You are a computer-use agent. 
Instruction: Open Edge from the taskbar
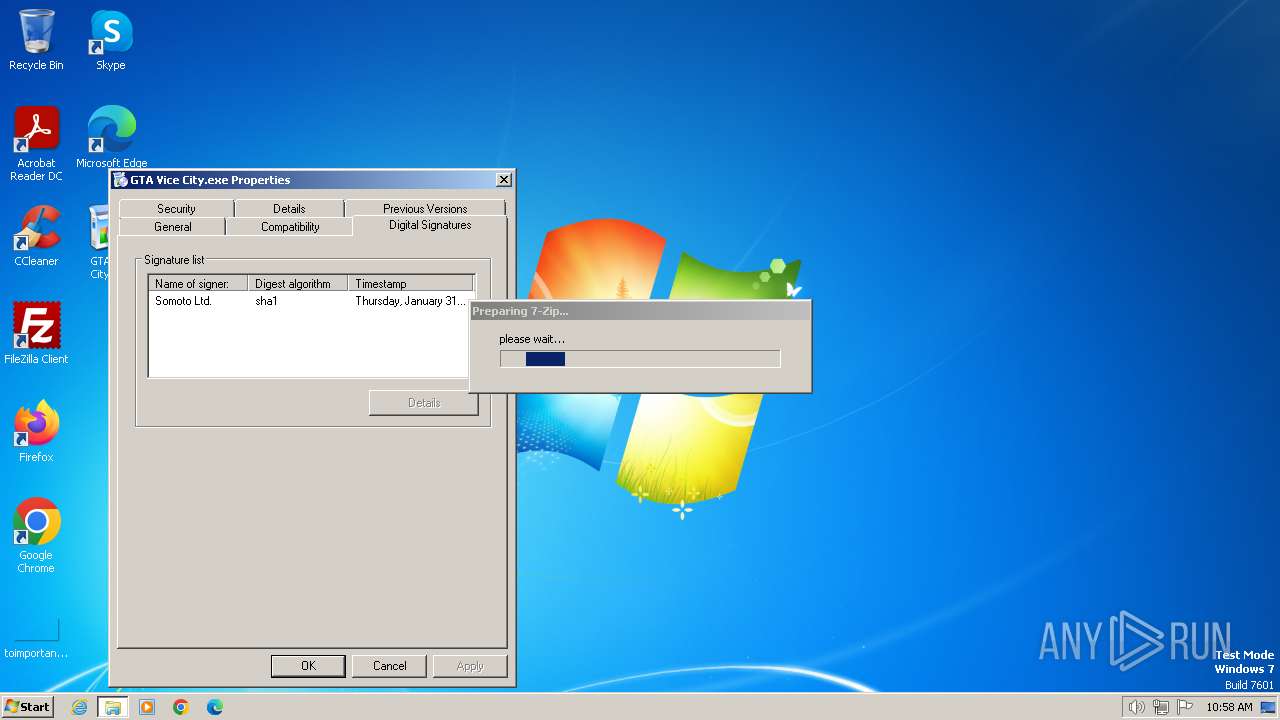[x=215, y=707]
